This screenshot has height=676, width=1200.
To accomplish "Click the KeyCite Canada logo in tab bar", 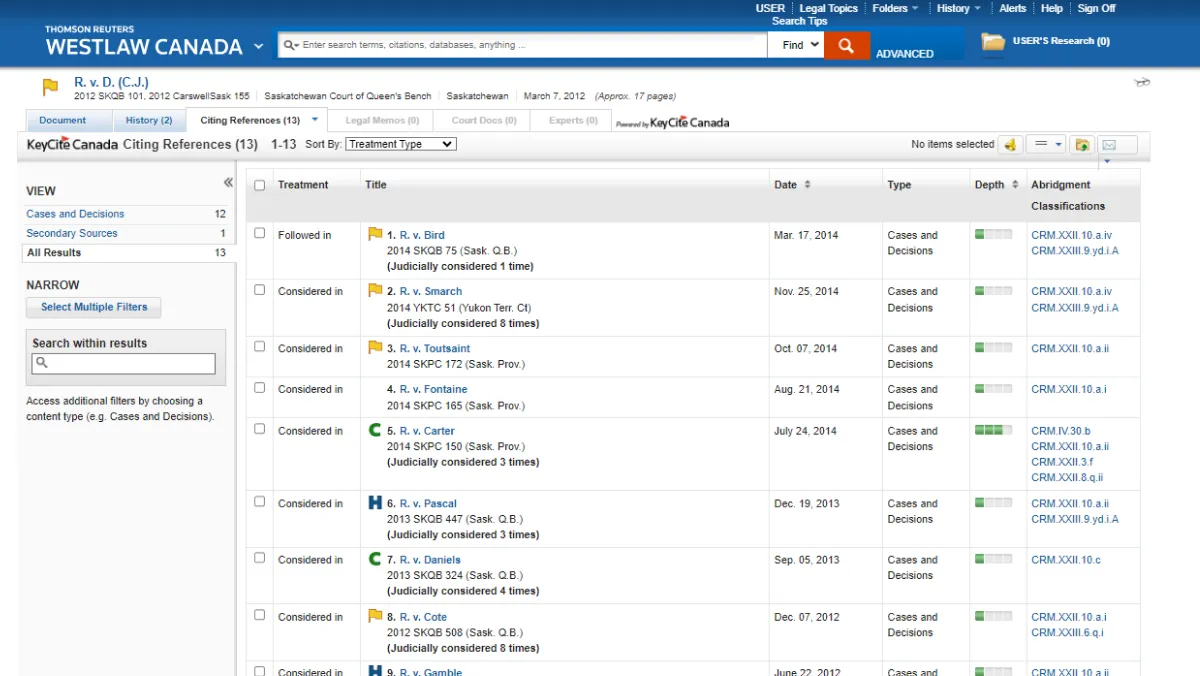I will (672, 123).
